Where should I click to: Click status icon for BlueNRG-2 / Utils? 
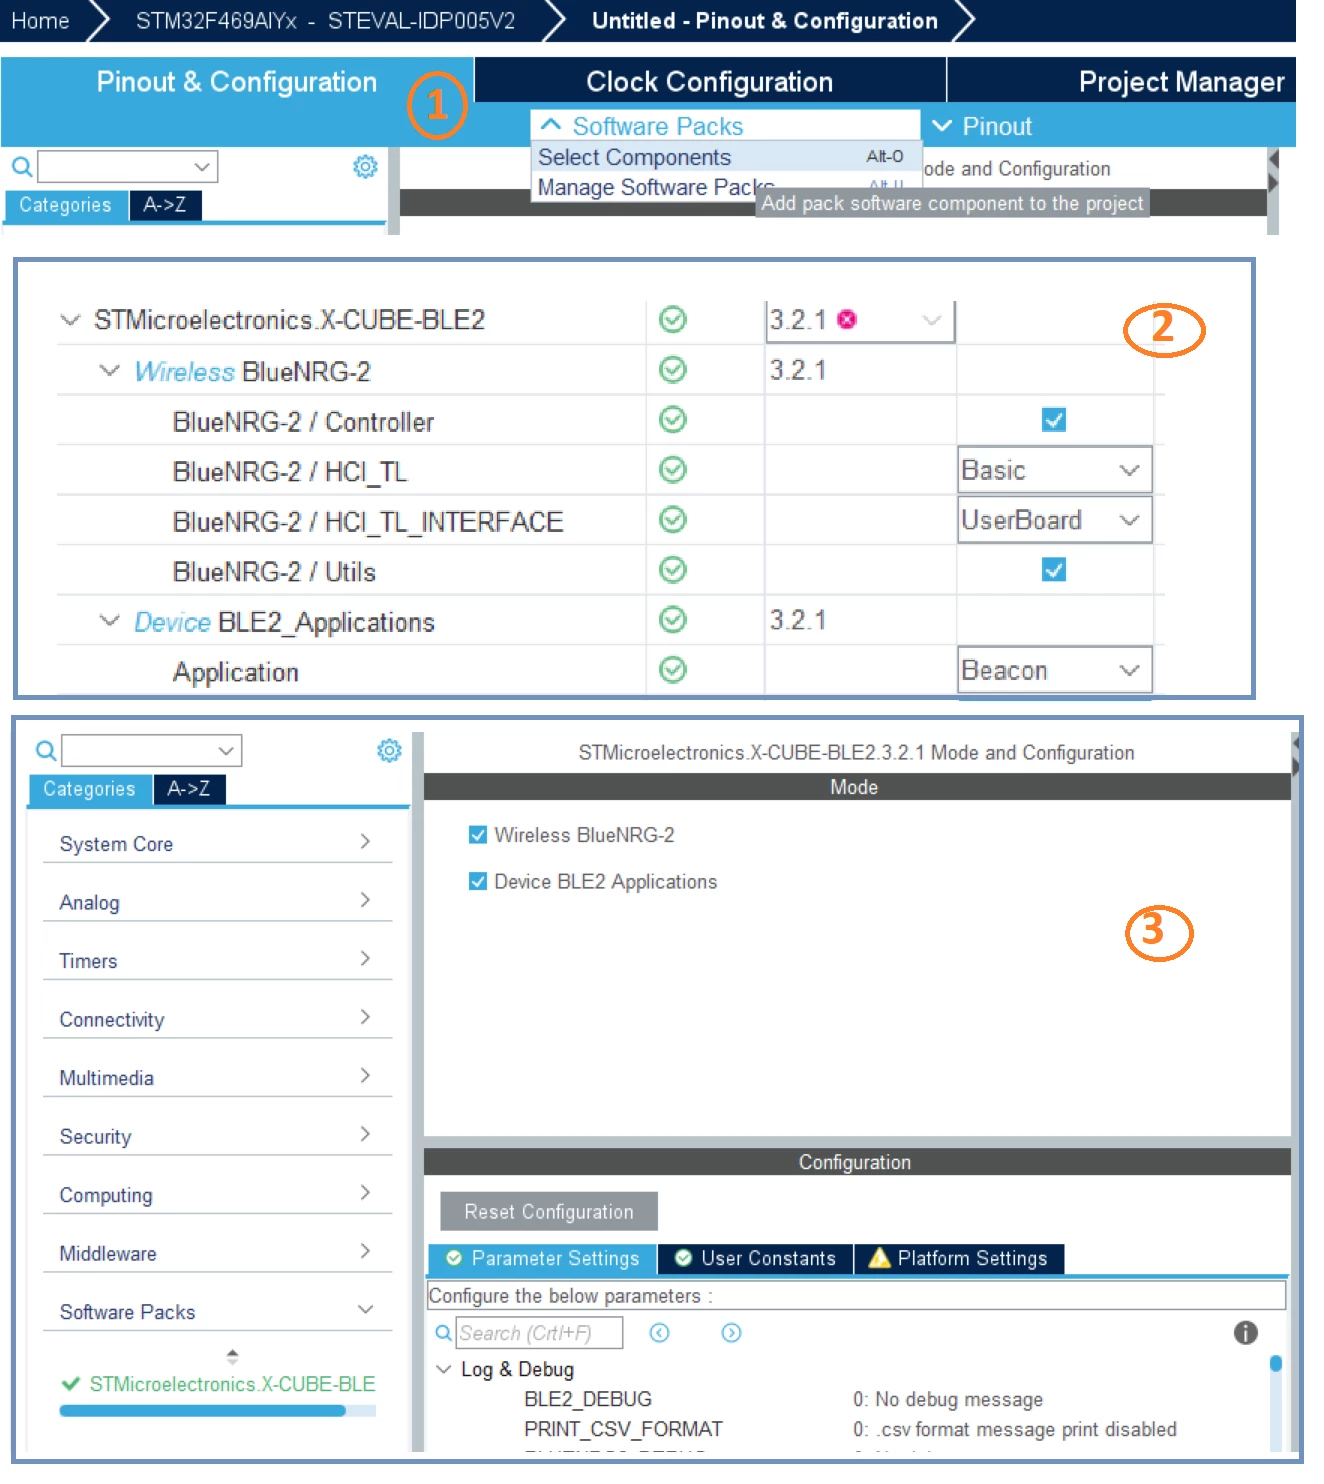point(673,569)
